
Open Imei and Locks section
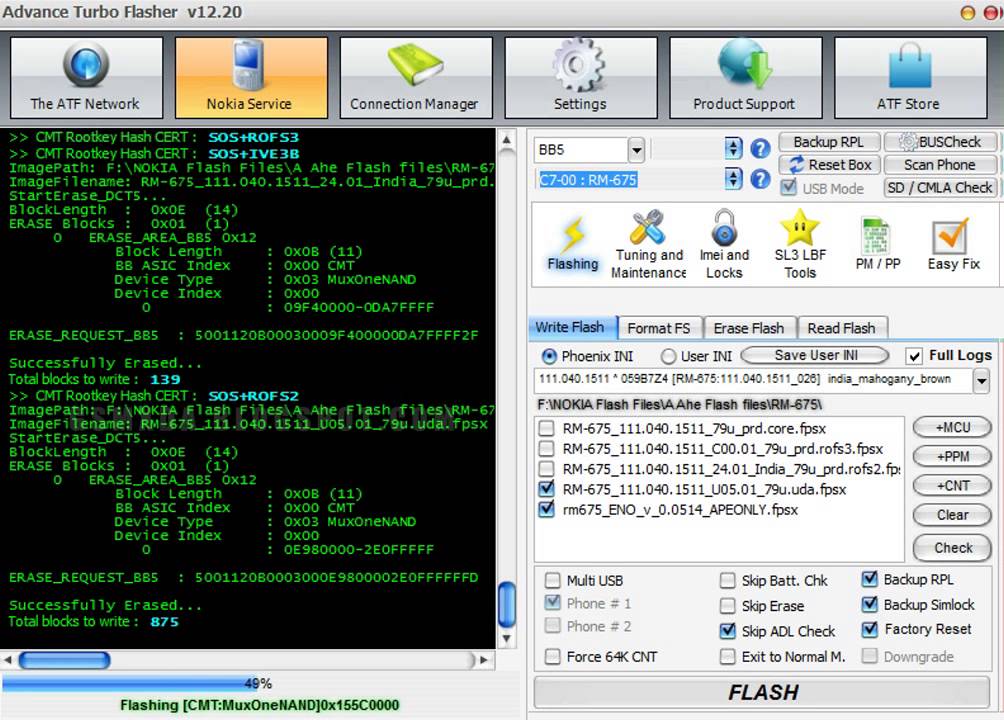coord(724,244)
